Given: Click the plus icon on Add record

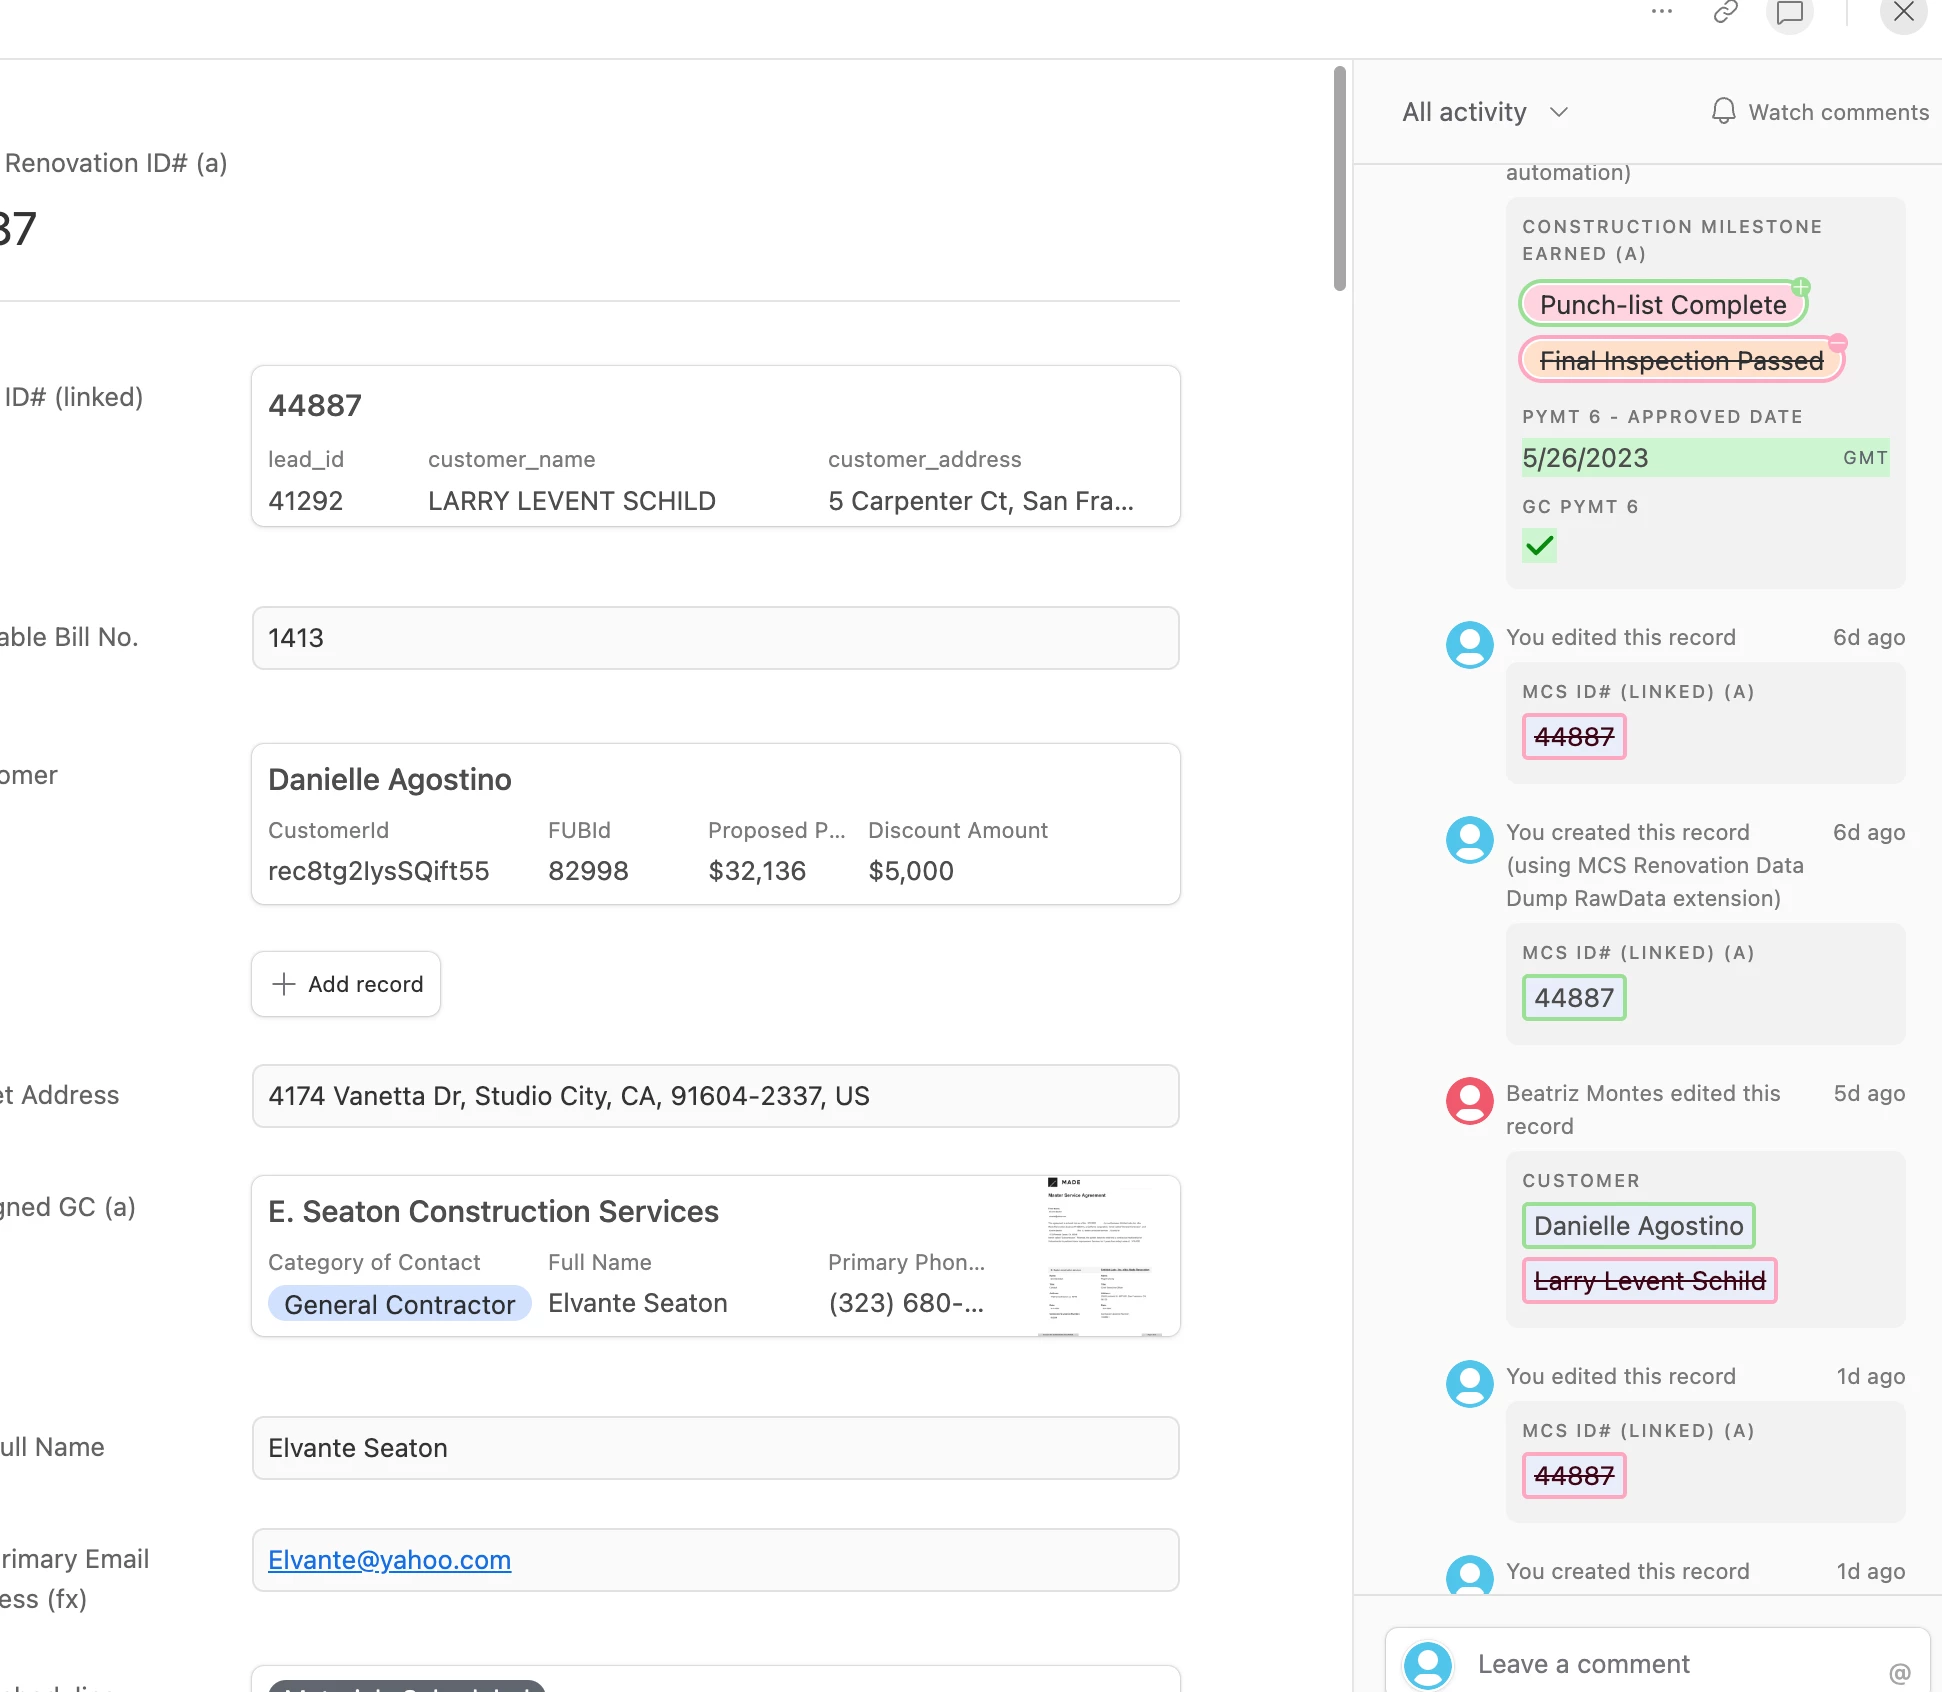Looking at the screenshot, I should coord(284,984).
